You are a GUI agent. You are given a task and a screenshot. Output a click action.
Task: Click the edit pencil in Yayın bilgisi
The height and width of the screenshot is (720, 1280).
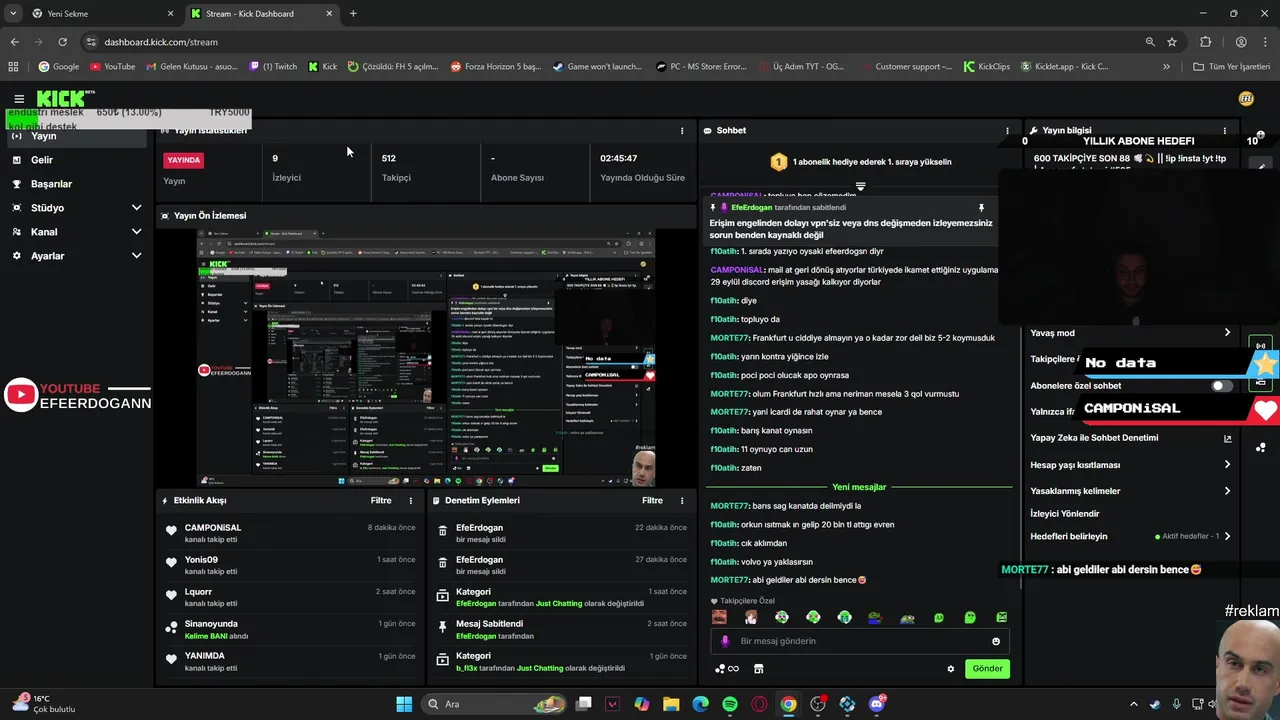(1262, 168)
